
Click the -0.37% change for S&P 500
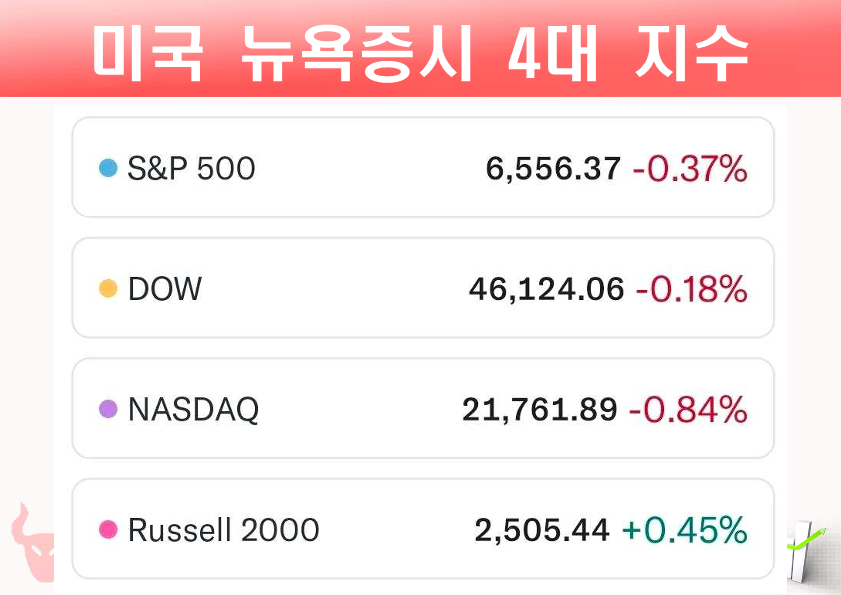[690, 169]
